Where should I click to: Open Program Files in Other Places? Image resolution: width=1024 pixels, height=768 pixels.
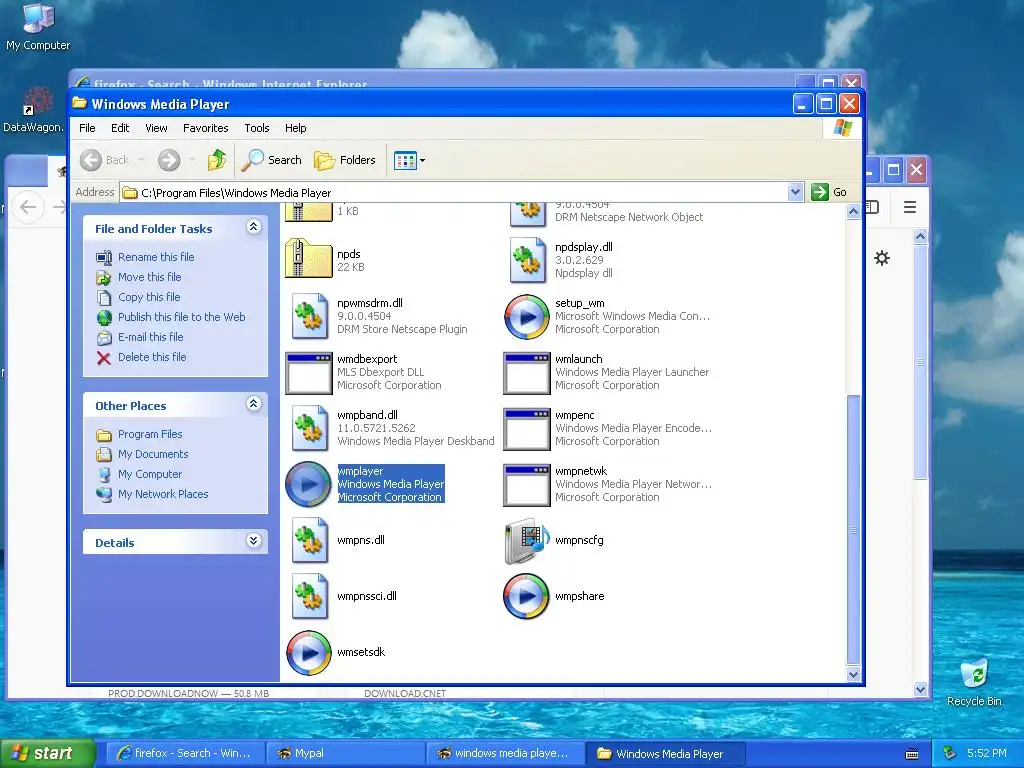pos(150,434)
